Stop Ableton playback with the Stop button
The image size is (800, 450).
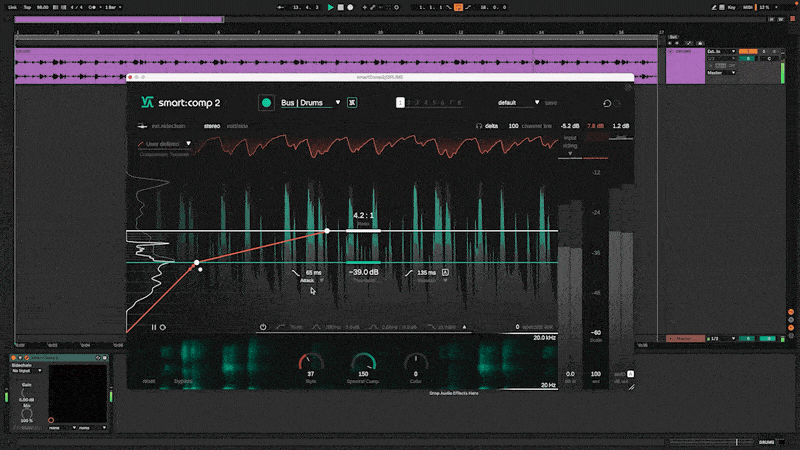341,7
